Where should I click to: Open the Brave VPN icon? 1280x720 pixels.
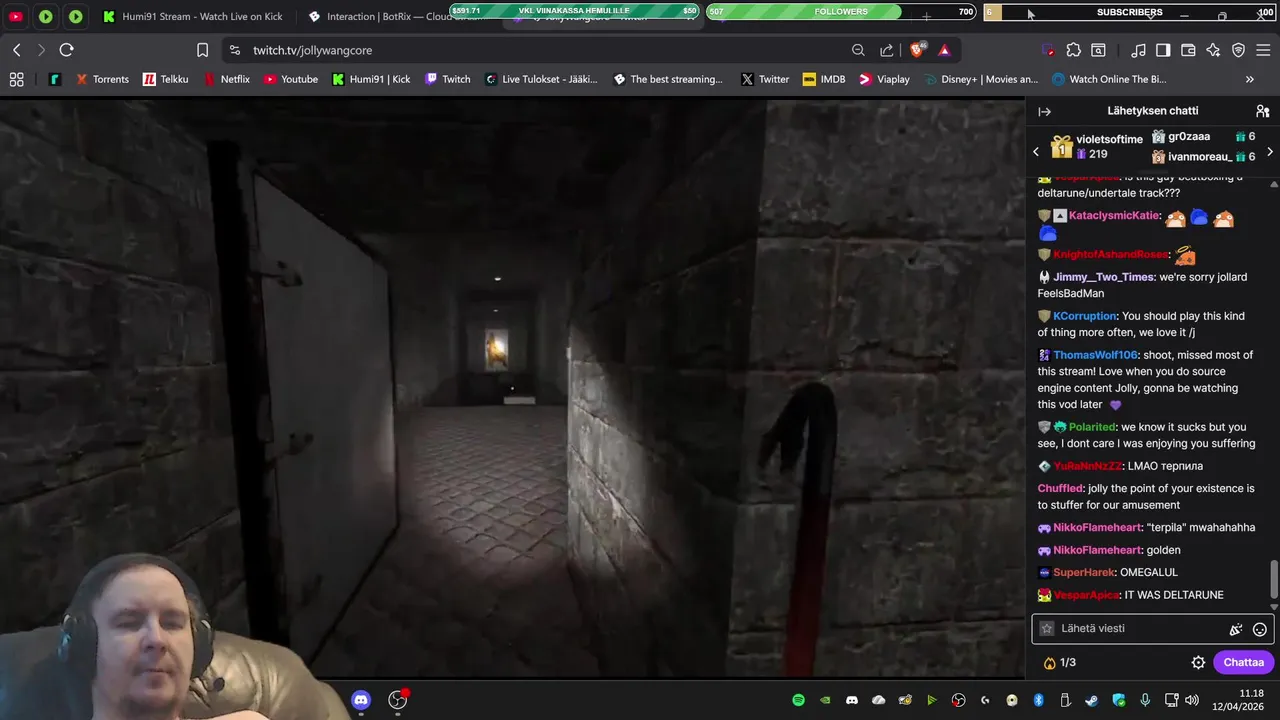[1238, 50]
